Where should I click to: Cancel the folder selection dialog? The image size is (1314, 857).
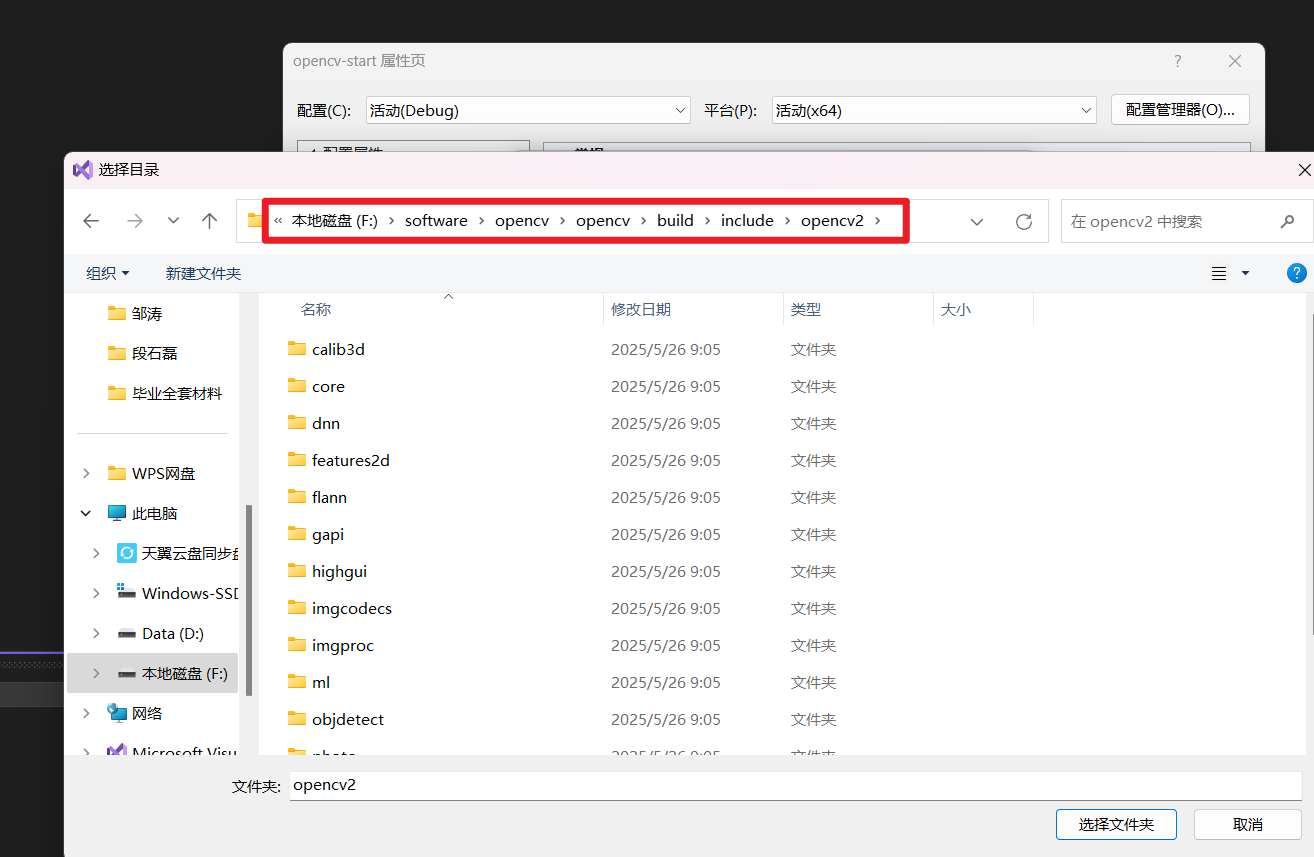[x=1248, y=825]
